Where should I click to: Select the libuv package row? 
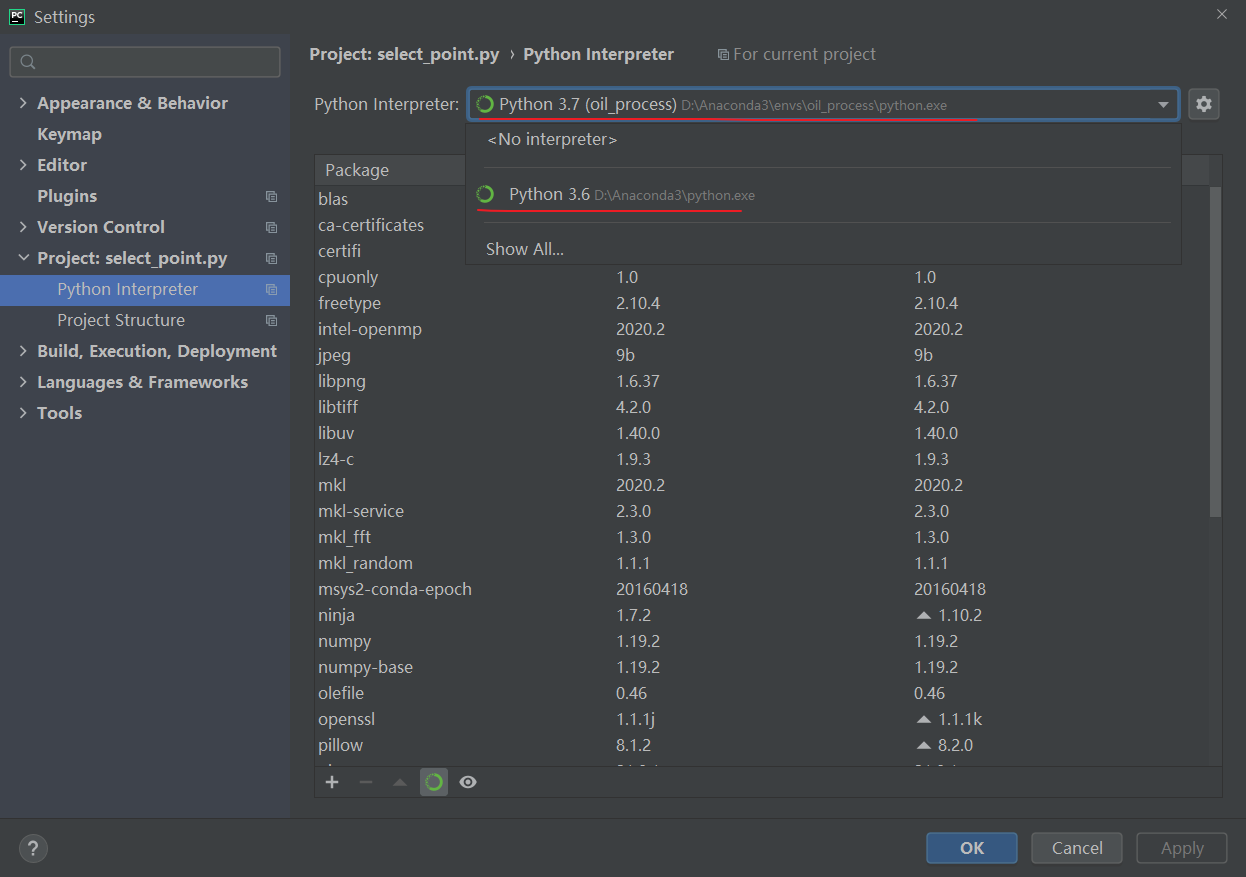[x=762, y=433]
